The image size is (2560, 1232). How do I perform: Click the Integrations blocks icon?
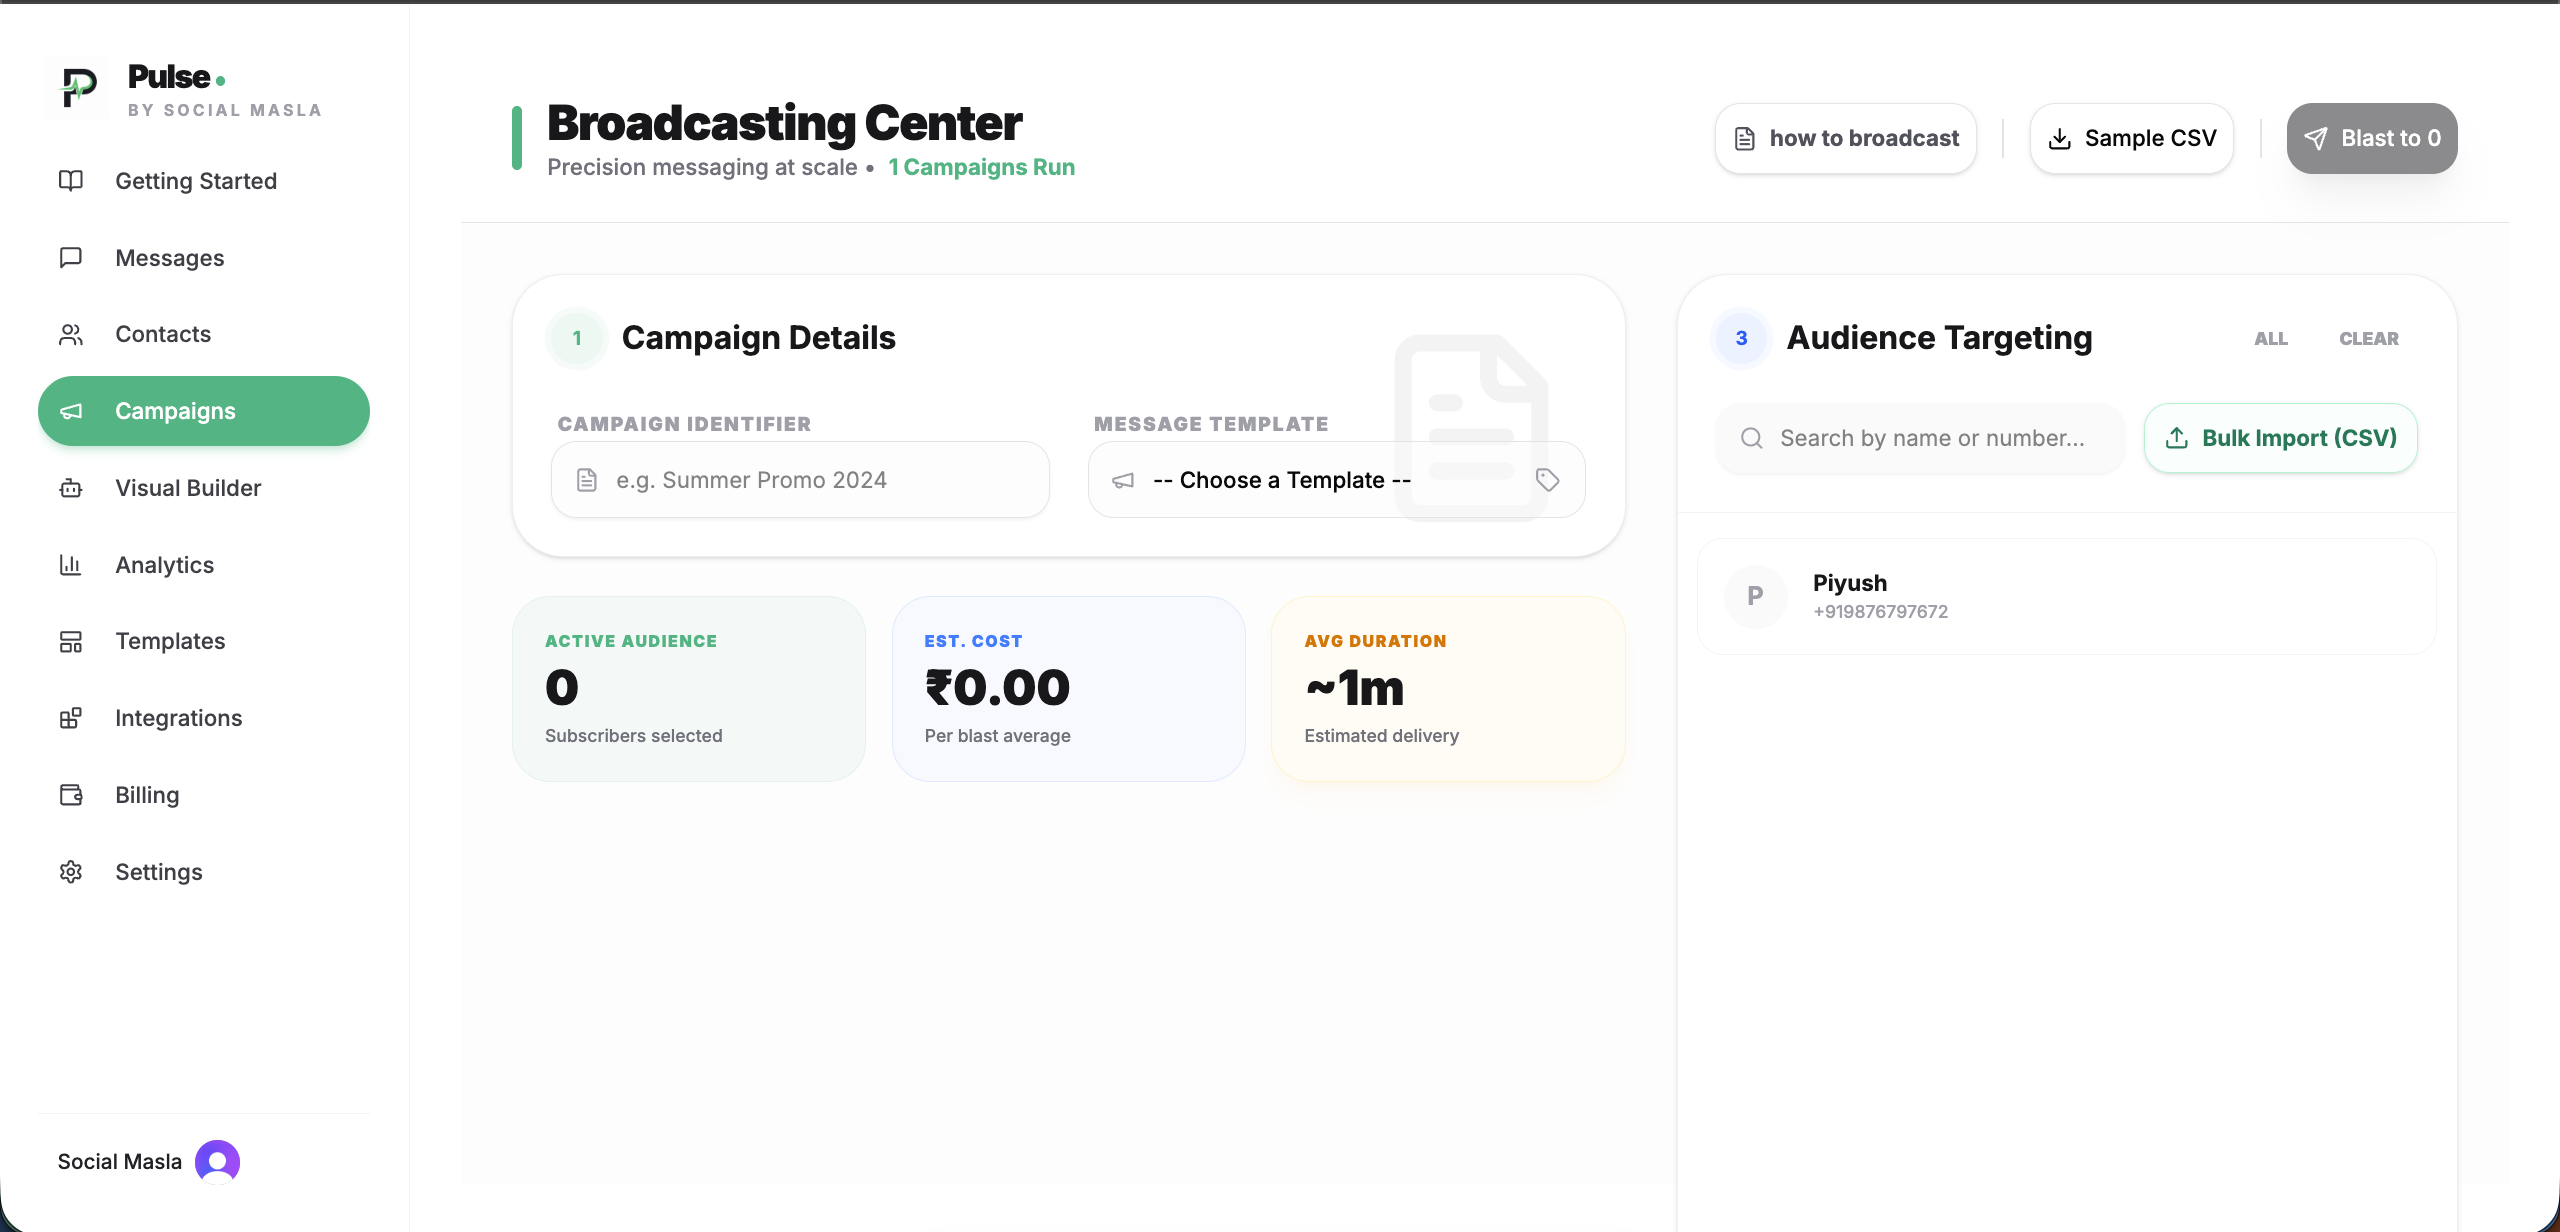[71, 718]
